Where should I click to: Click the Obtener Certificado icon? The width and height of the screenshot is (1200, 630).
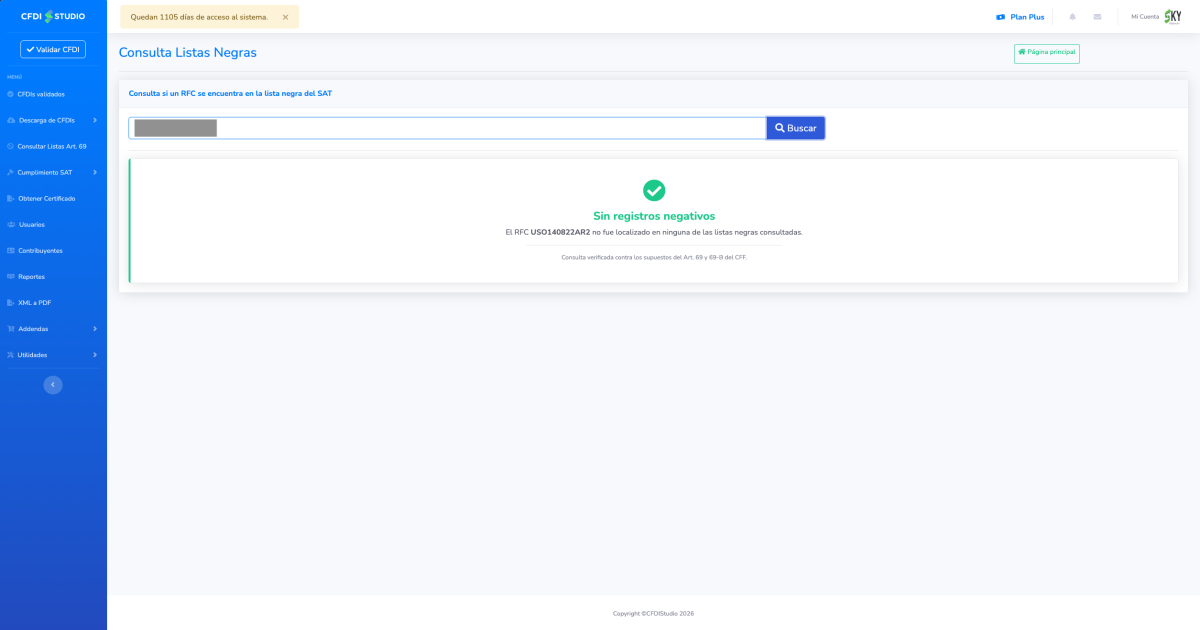pos(10,198)
